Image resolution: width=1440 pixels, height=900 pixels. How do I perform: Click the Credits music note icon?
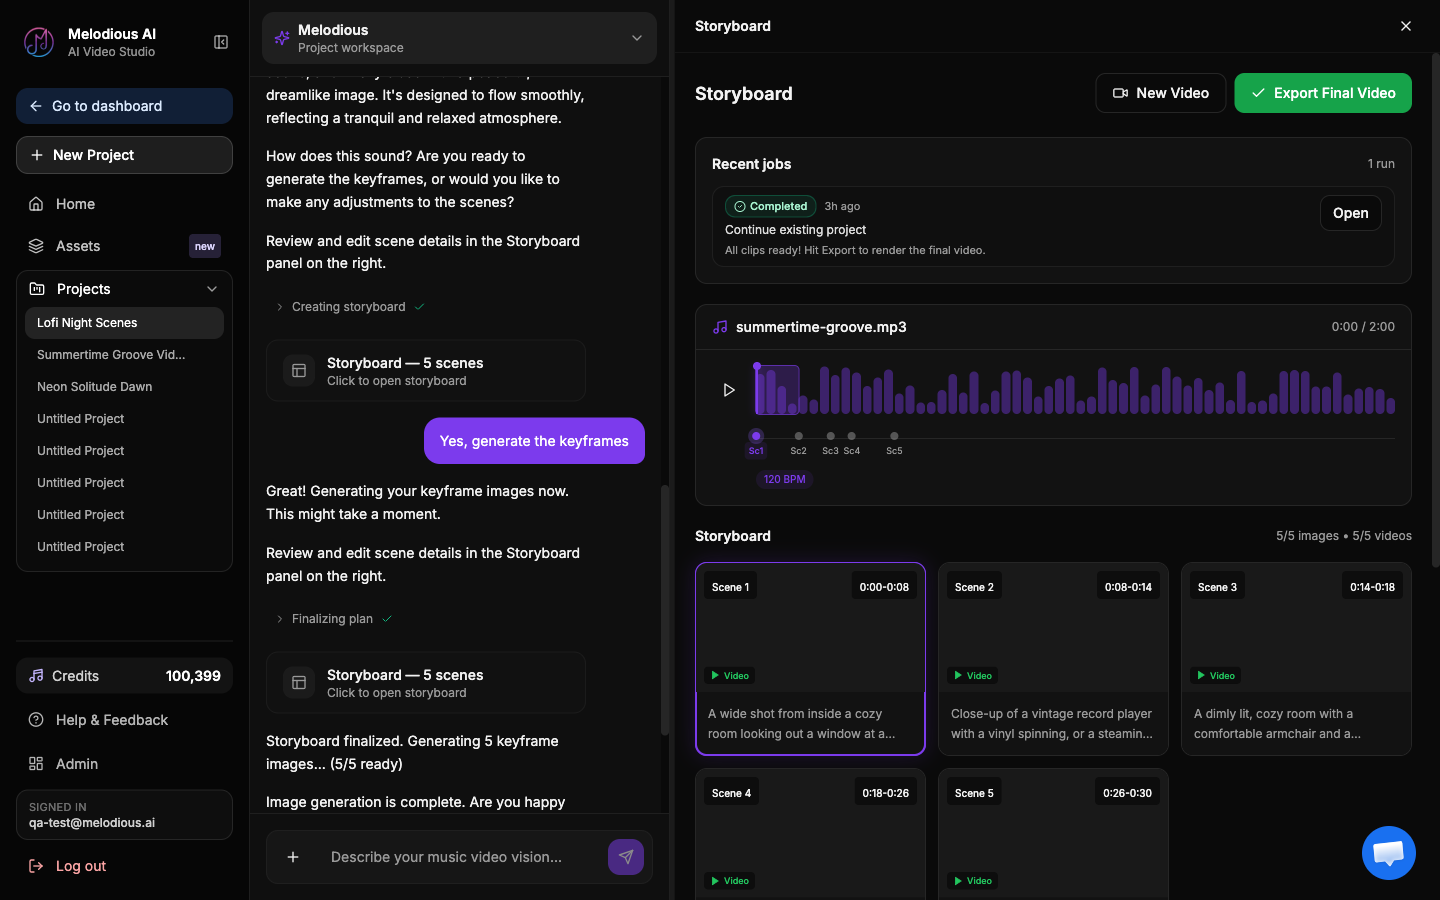(36, 676)
